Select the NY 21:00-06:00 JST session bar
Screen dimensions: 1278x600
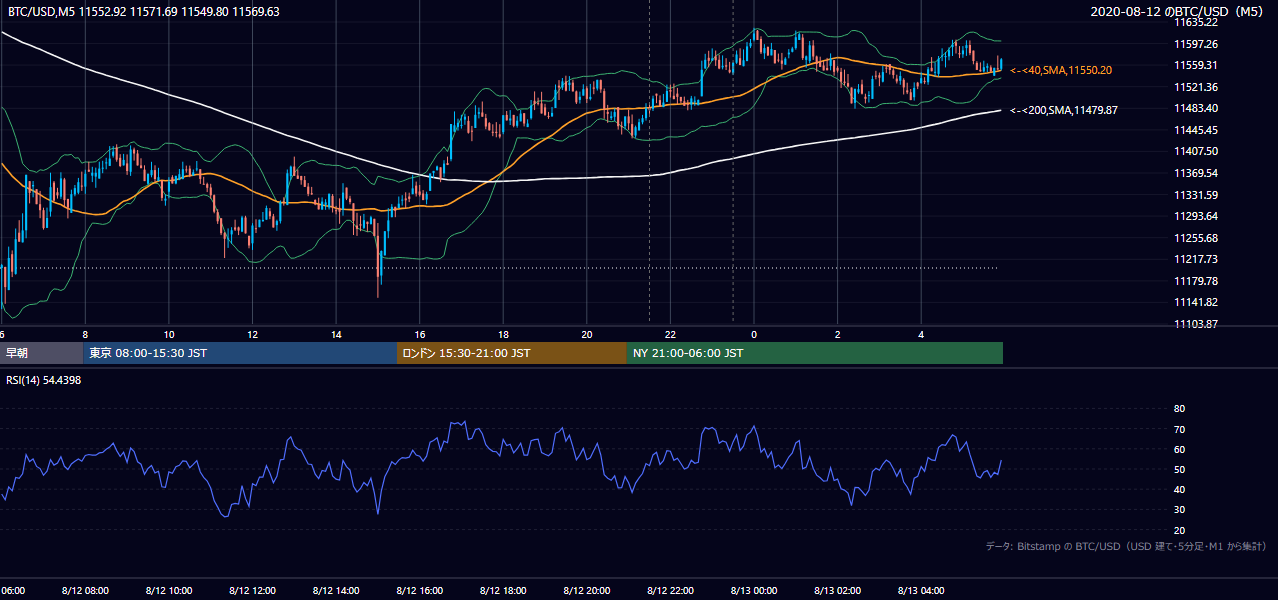click(815, 353)
